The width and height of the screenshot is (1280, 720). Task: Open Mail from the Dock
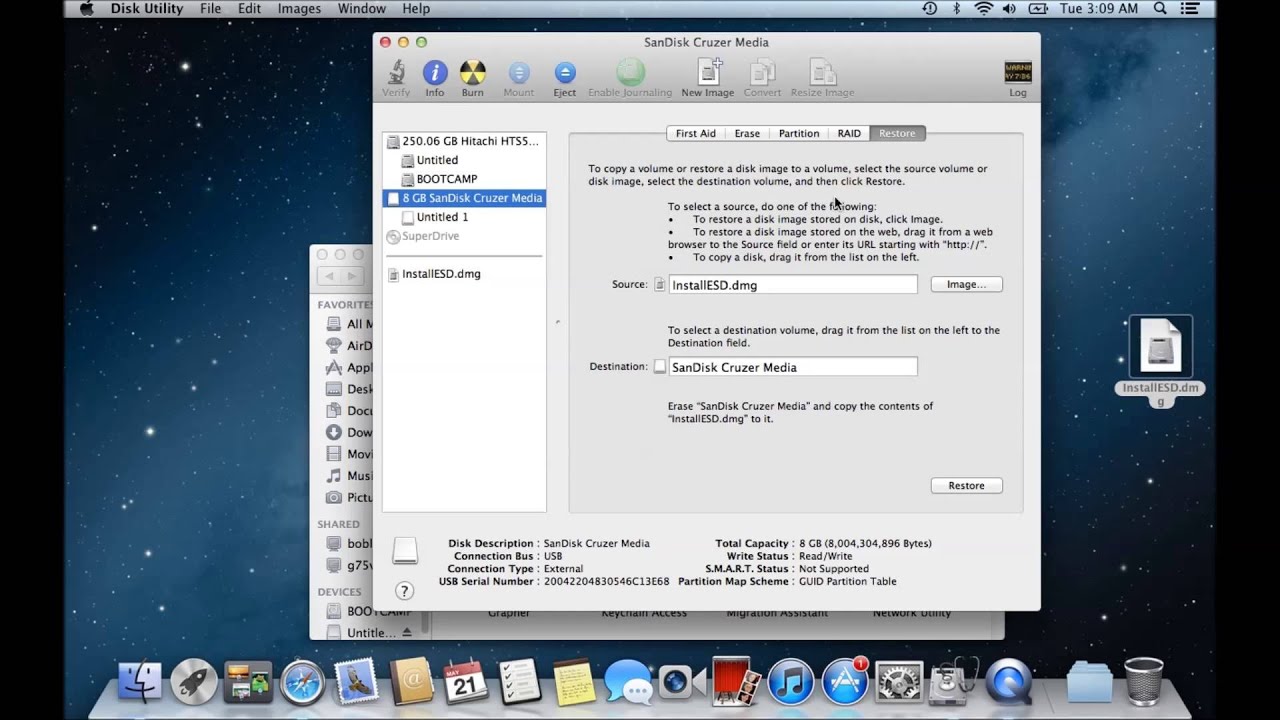coord(356,682)
